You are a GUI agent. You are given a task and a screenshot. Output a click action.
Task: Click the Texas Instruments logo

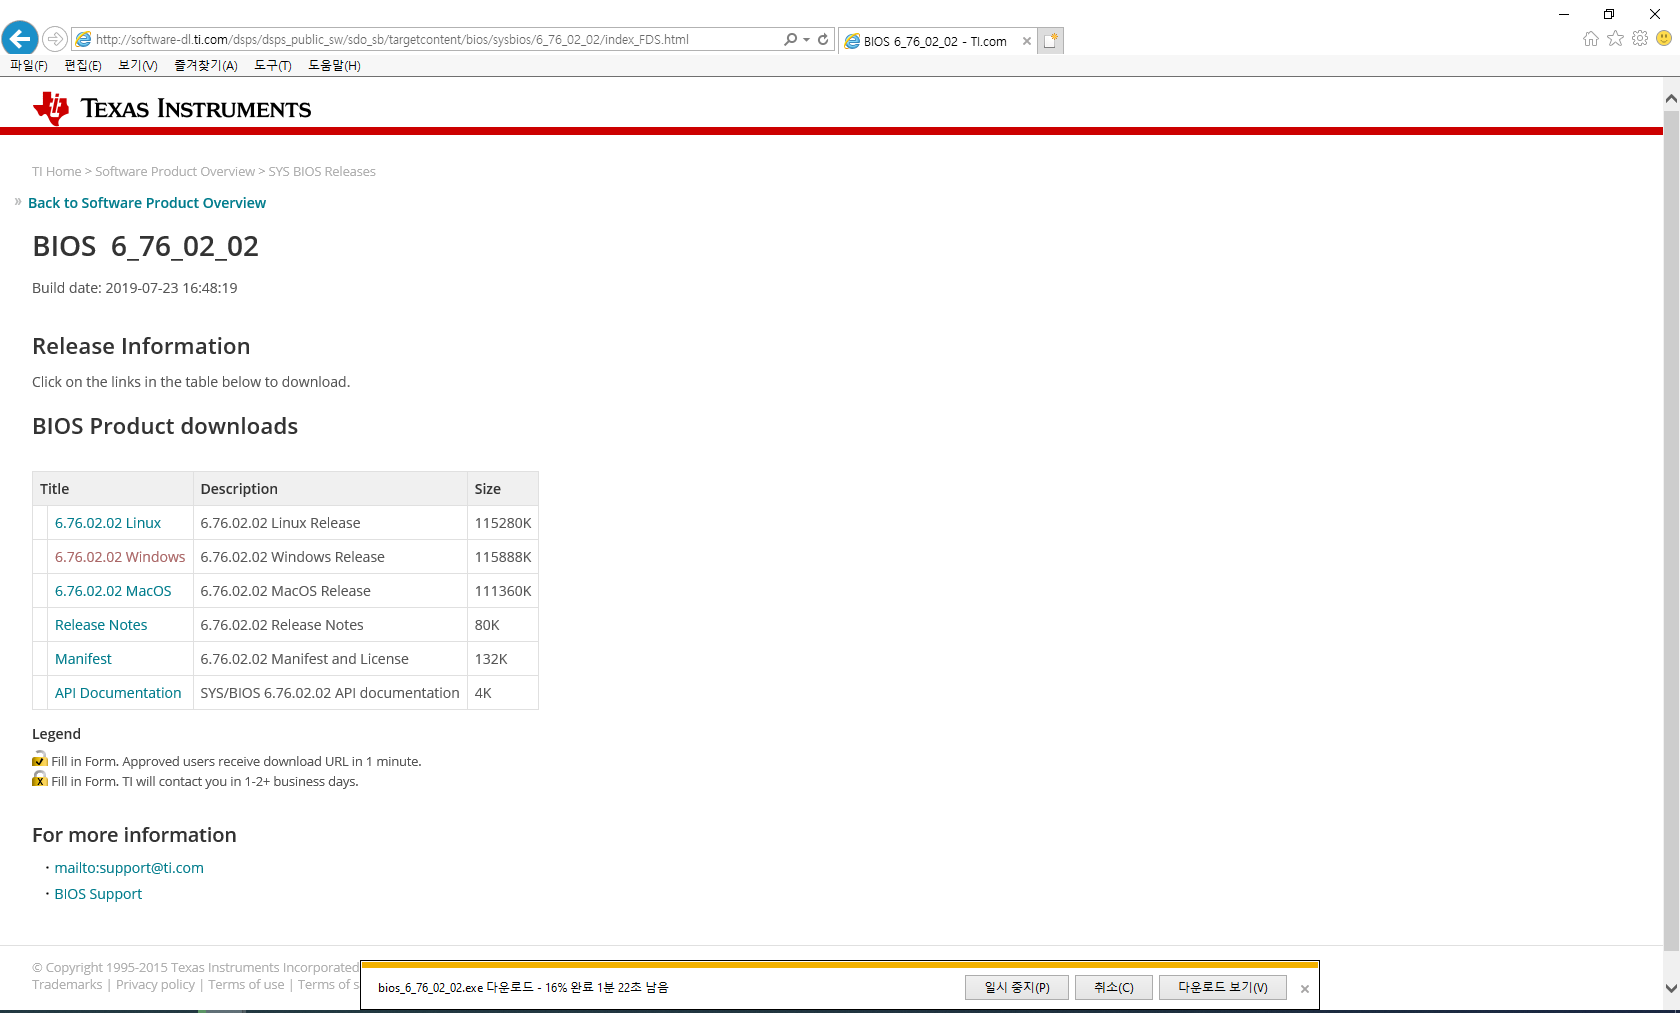tap(172, 108)
